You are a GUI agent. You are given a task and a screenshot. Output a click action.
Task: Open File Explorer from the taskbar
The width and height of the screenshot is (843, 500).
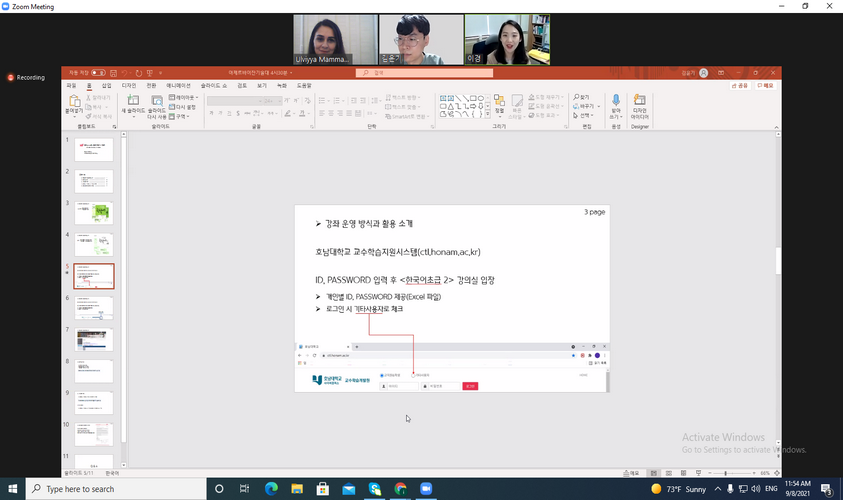pyautogui.click(x=297, y=489)
